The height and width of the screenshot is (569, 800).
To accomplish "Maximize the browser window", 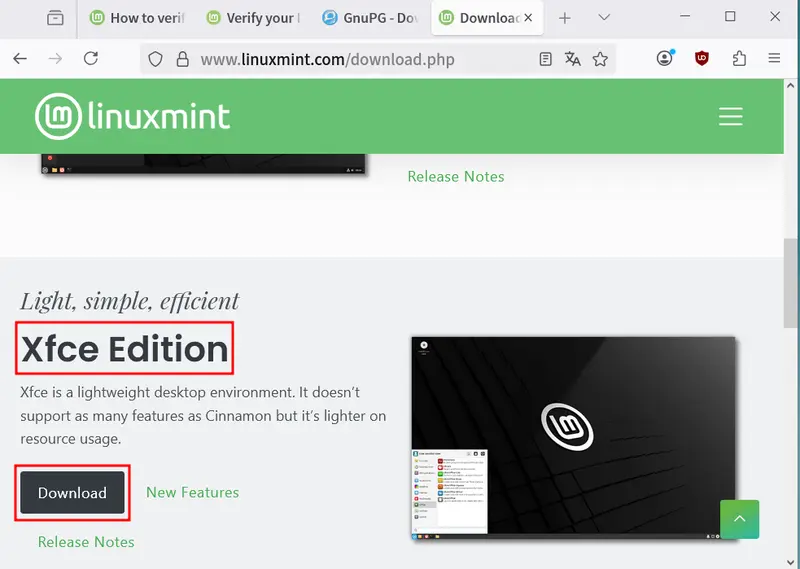I will point(730,16).
